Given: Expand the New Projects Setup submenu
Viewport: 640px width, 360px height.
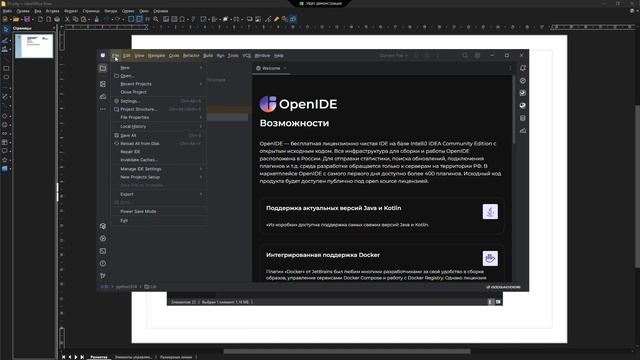Looking at the screenshot, I should pyautogui.click(x=159, y=177).
